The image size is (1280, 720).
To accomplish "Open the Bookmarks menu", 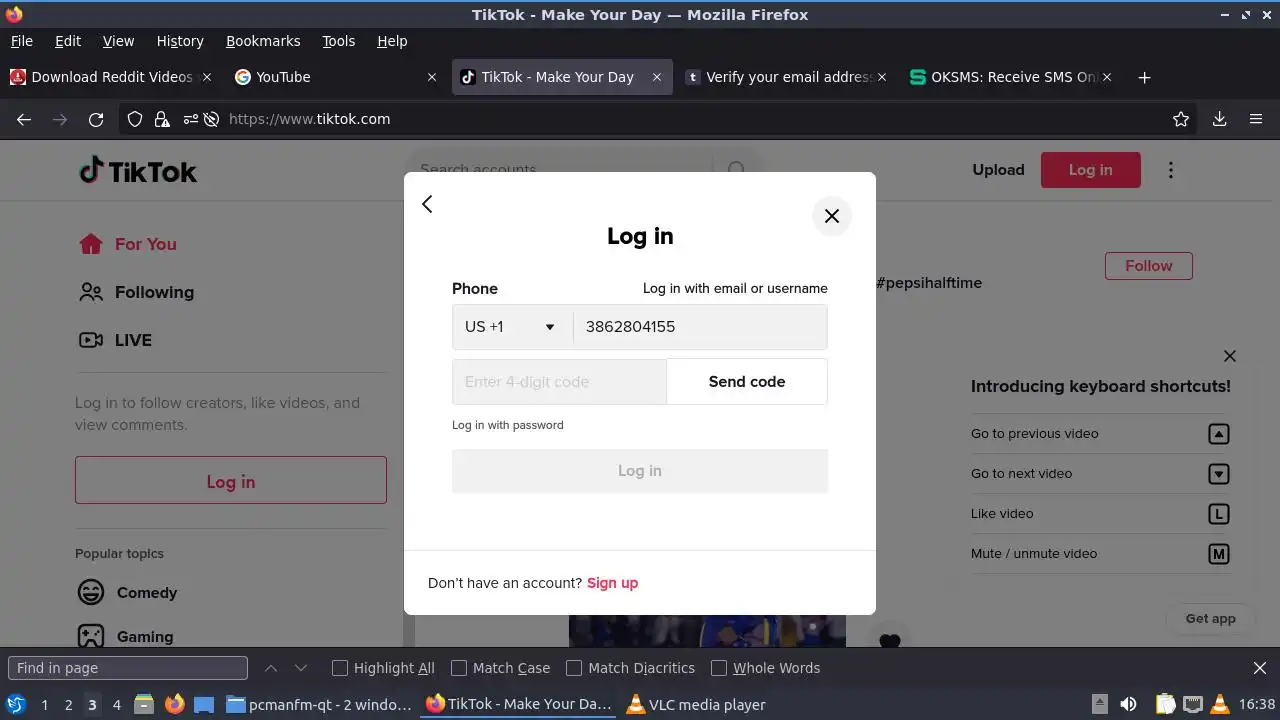I will pyautogui.click(x=263, y=41).
